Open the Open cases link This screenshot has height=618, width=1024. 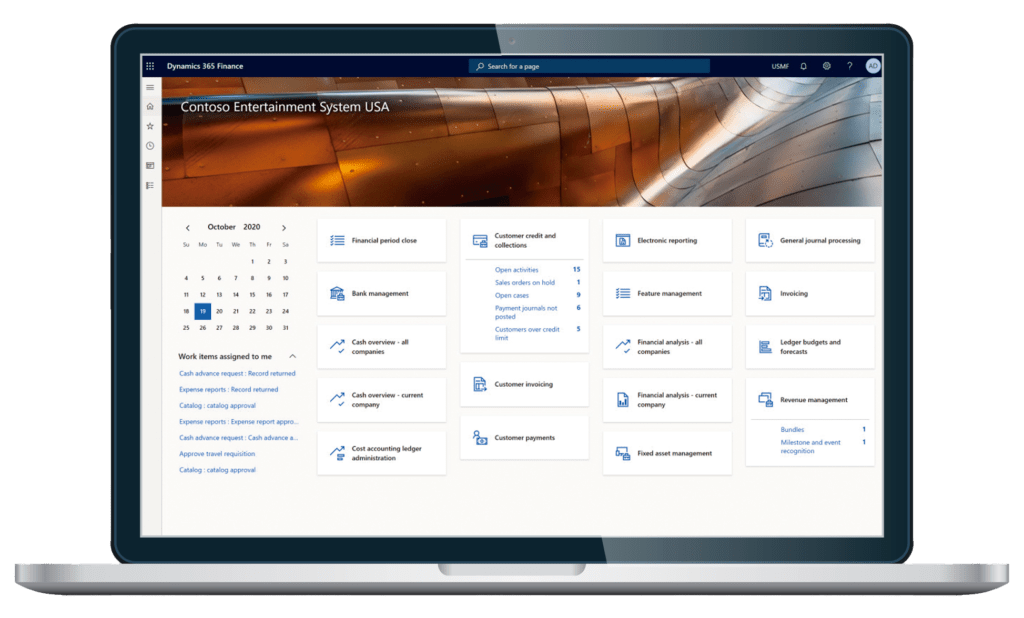pyautogui.click(x=512, y=295)
